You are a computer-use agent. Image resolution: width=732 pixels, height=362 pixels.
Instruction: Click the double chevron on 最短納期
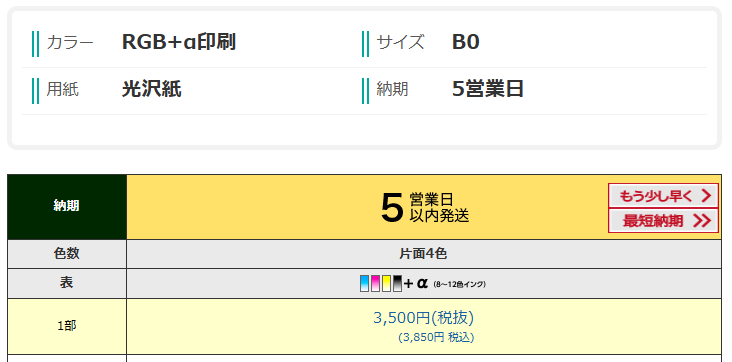tap(702, 220)
